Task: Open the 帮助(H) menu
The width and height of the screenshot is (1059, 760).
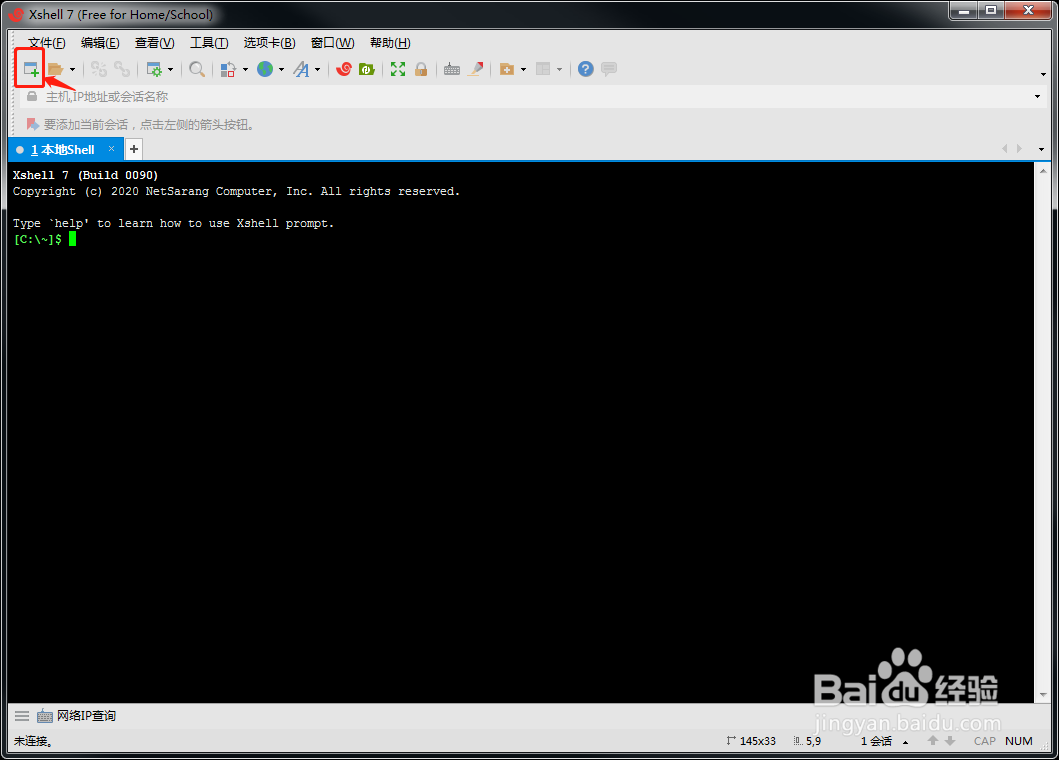Action: [x=390, y=43]
